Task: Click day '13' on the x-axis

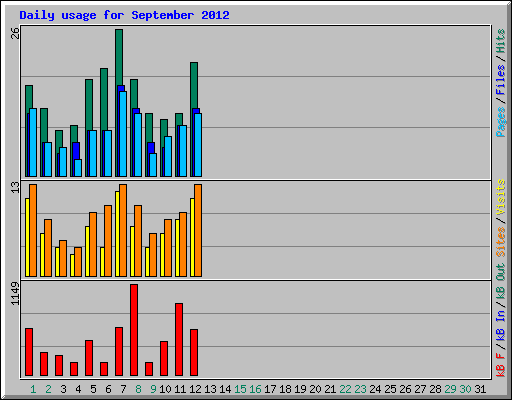Action: coord(210,389)
